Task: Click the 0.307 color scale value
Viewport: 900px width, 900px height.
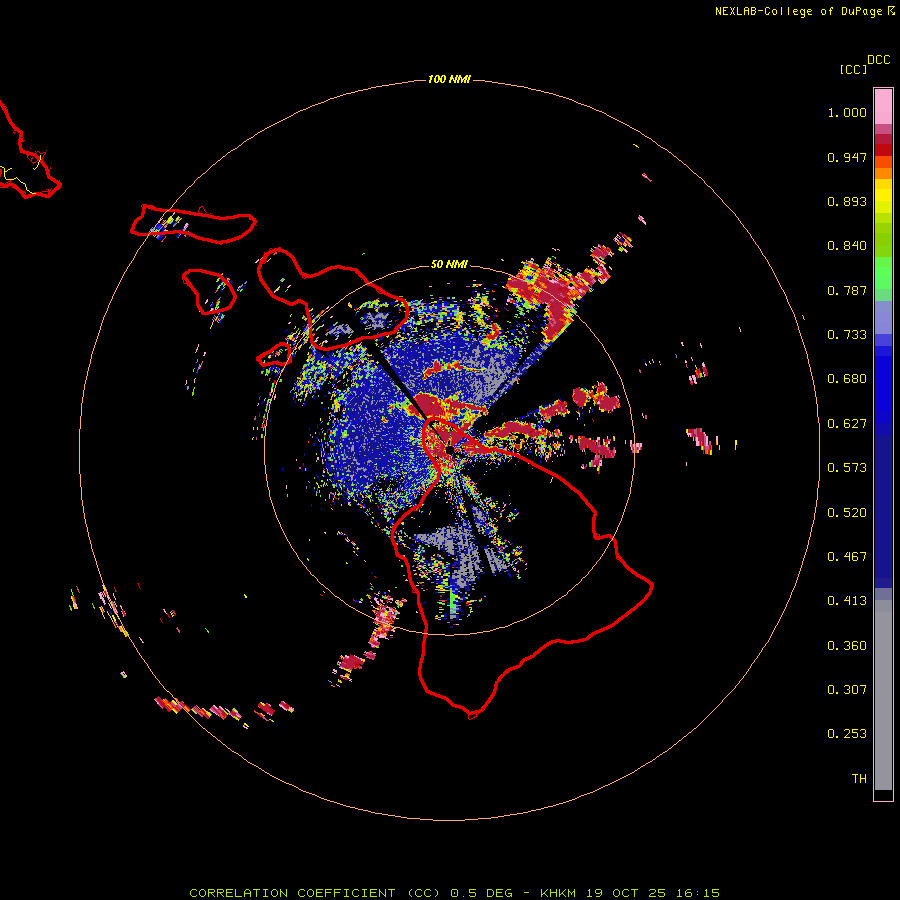Action: point(847,690)
